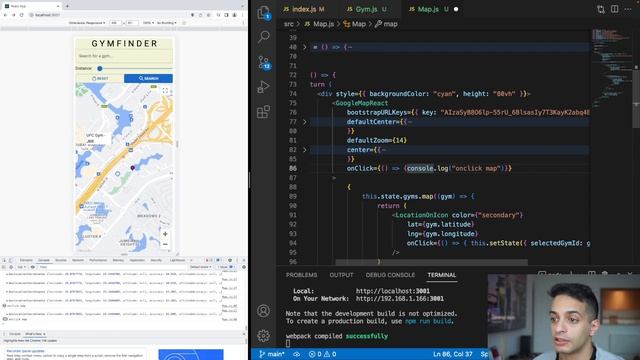
Task: Click the network URL 192.168.1.166:3001
Action: 400,298
